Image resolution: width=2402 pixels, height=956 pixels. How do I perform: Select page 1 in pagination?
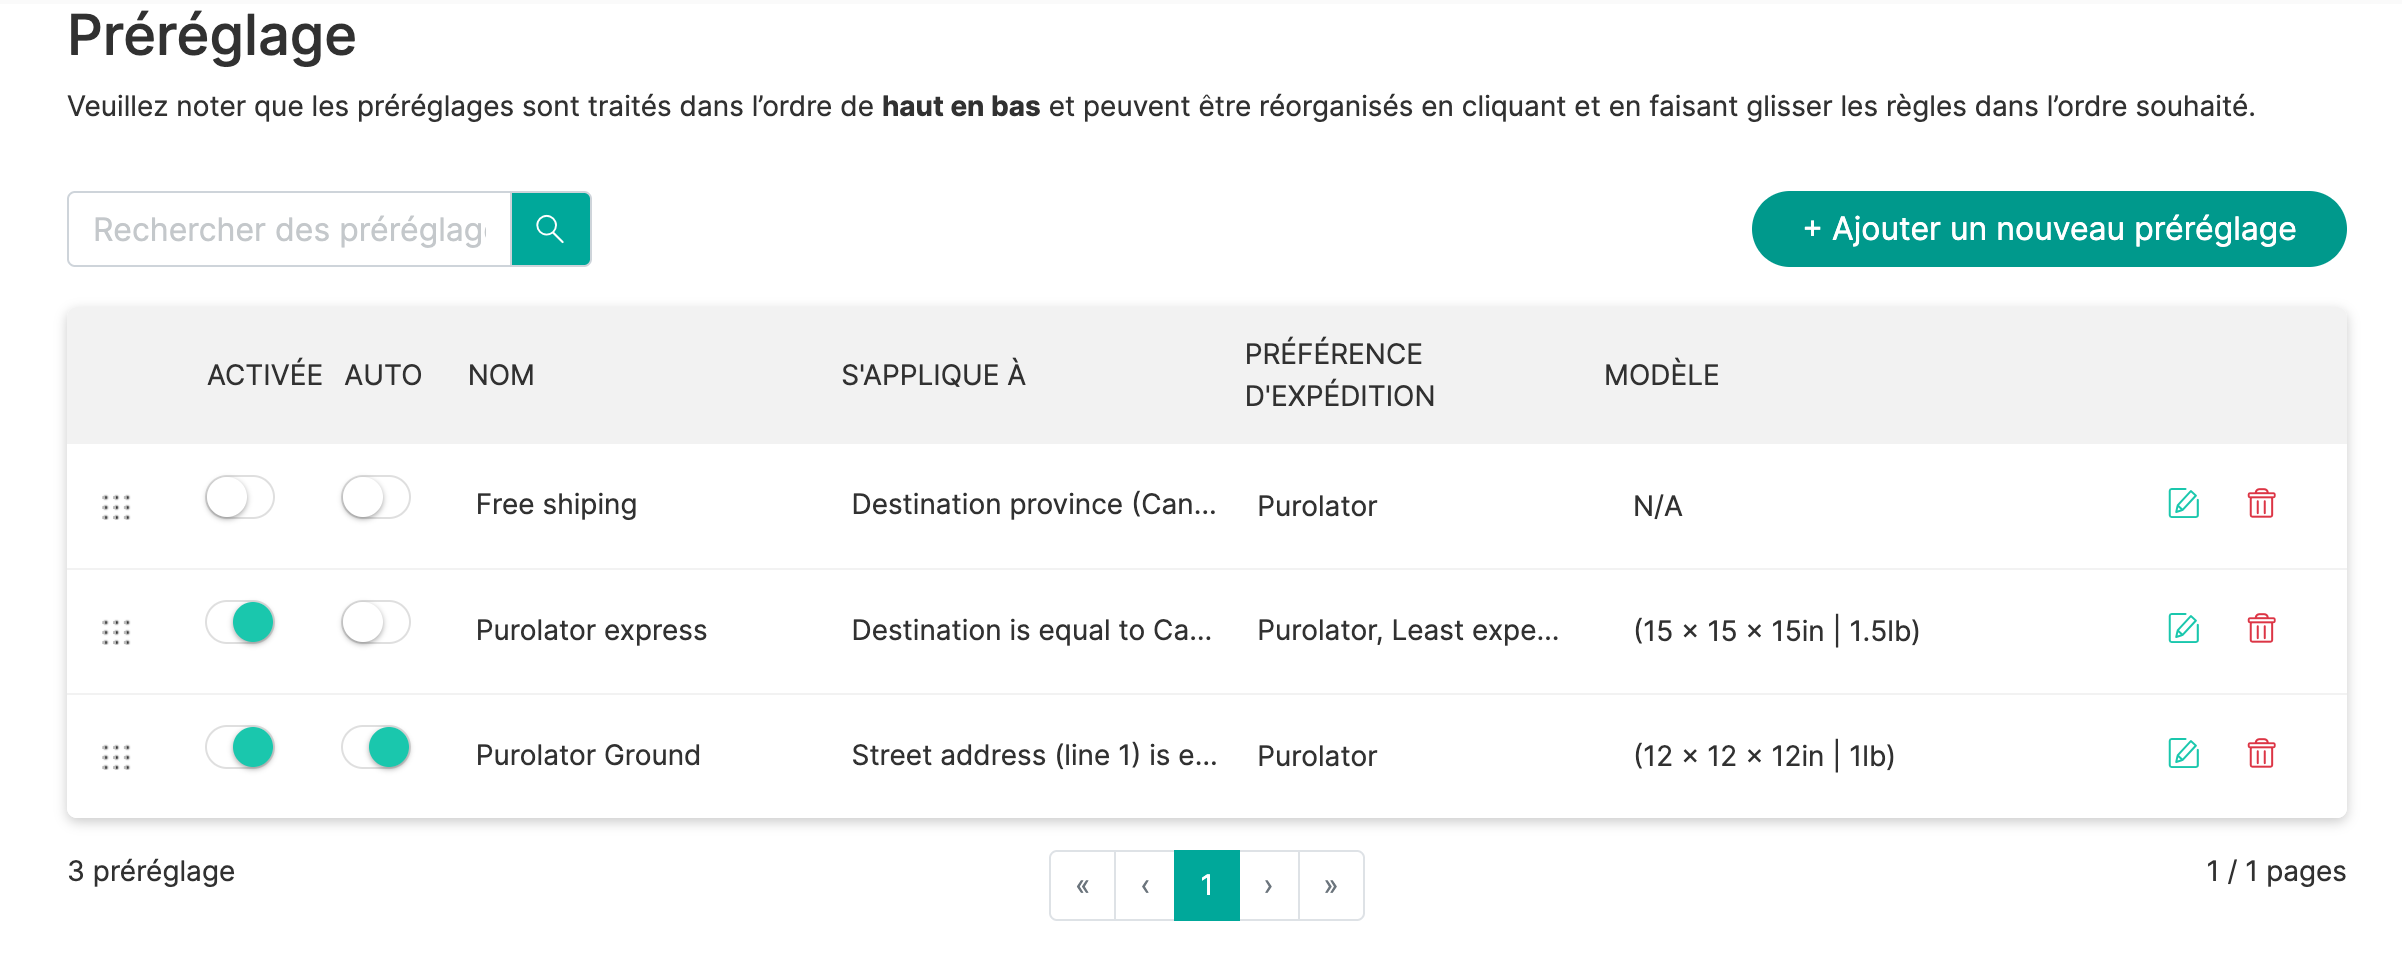pyautogui.click(x=1207, y=886)
